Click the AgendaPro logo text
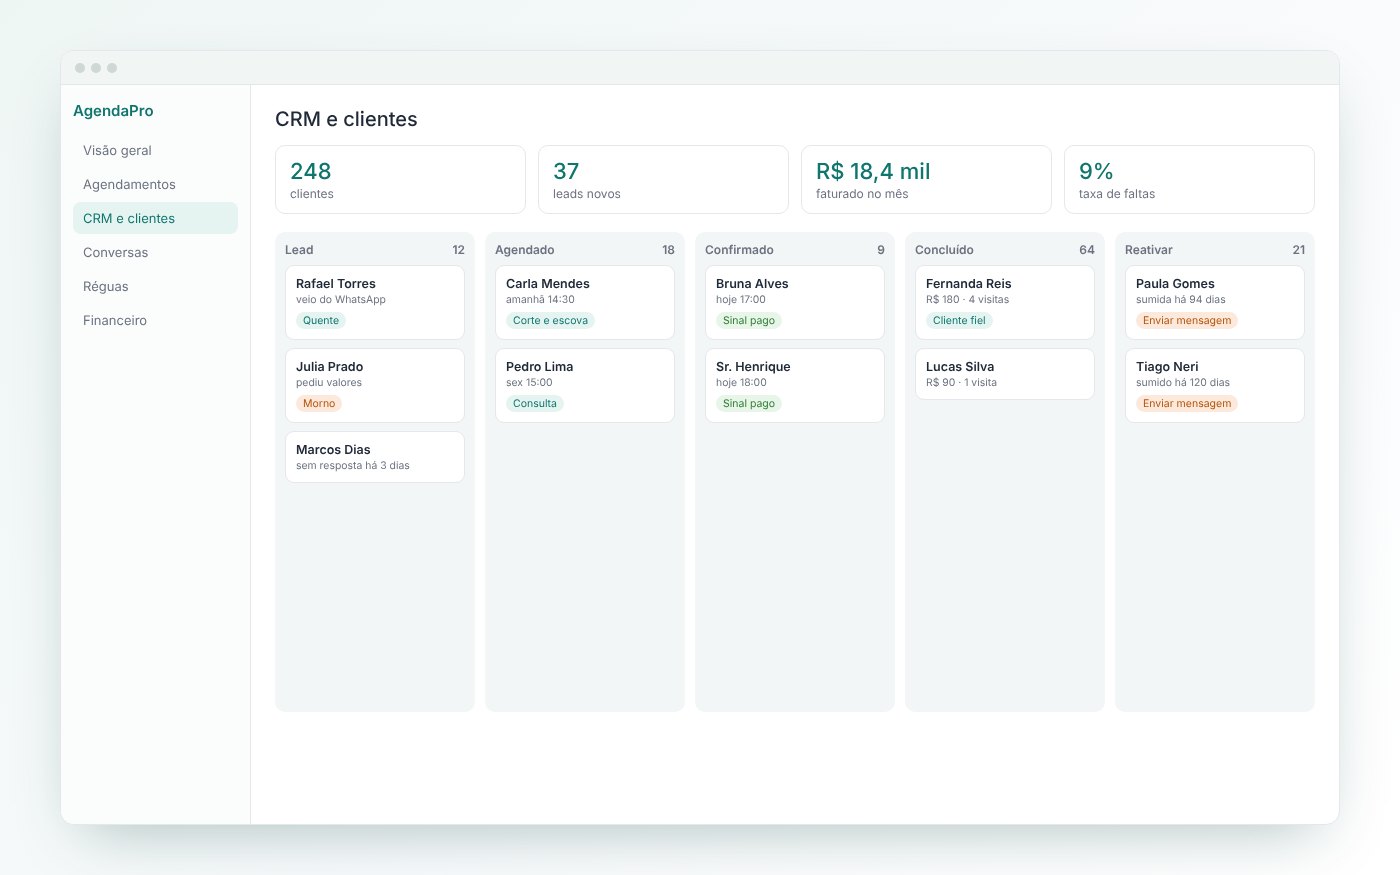 tap(113, 111)
